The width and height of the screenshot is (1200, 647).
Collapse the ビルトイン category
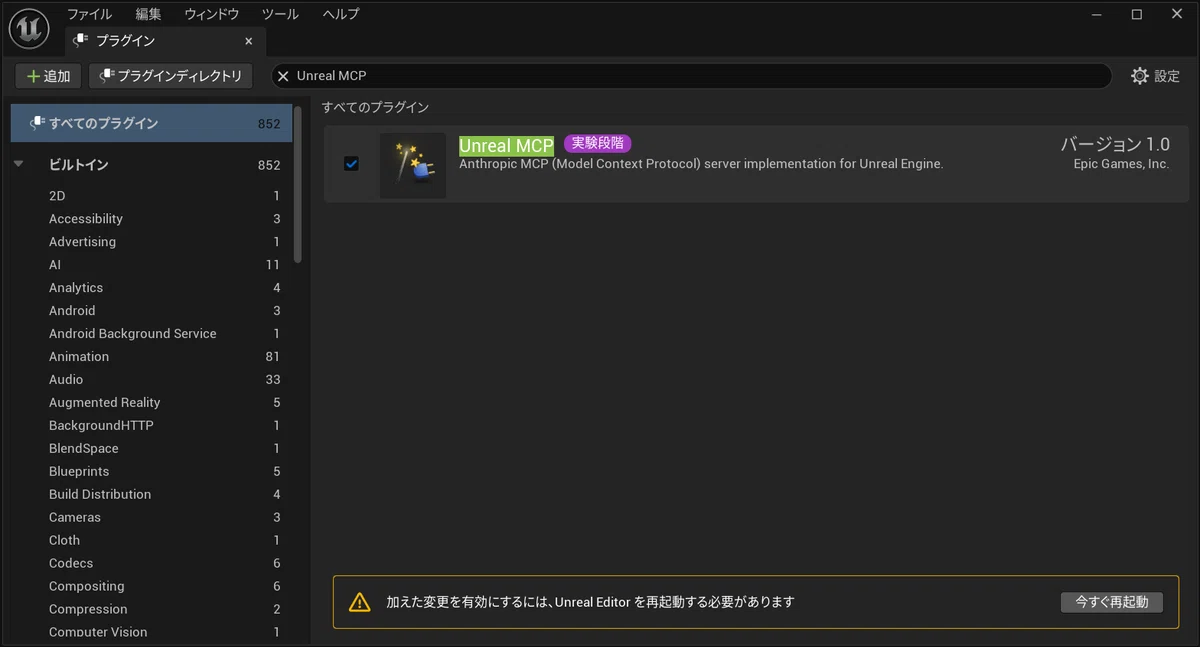pyautogui.click(x=18, y=165)
